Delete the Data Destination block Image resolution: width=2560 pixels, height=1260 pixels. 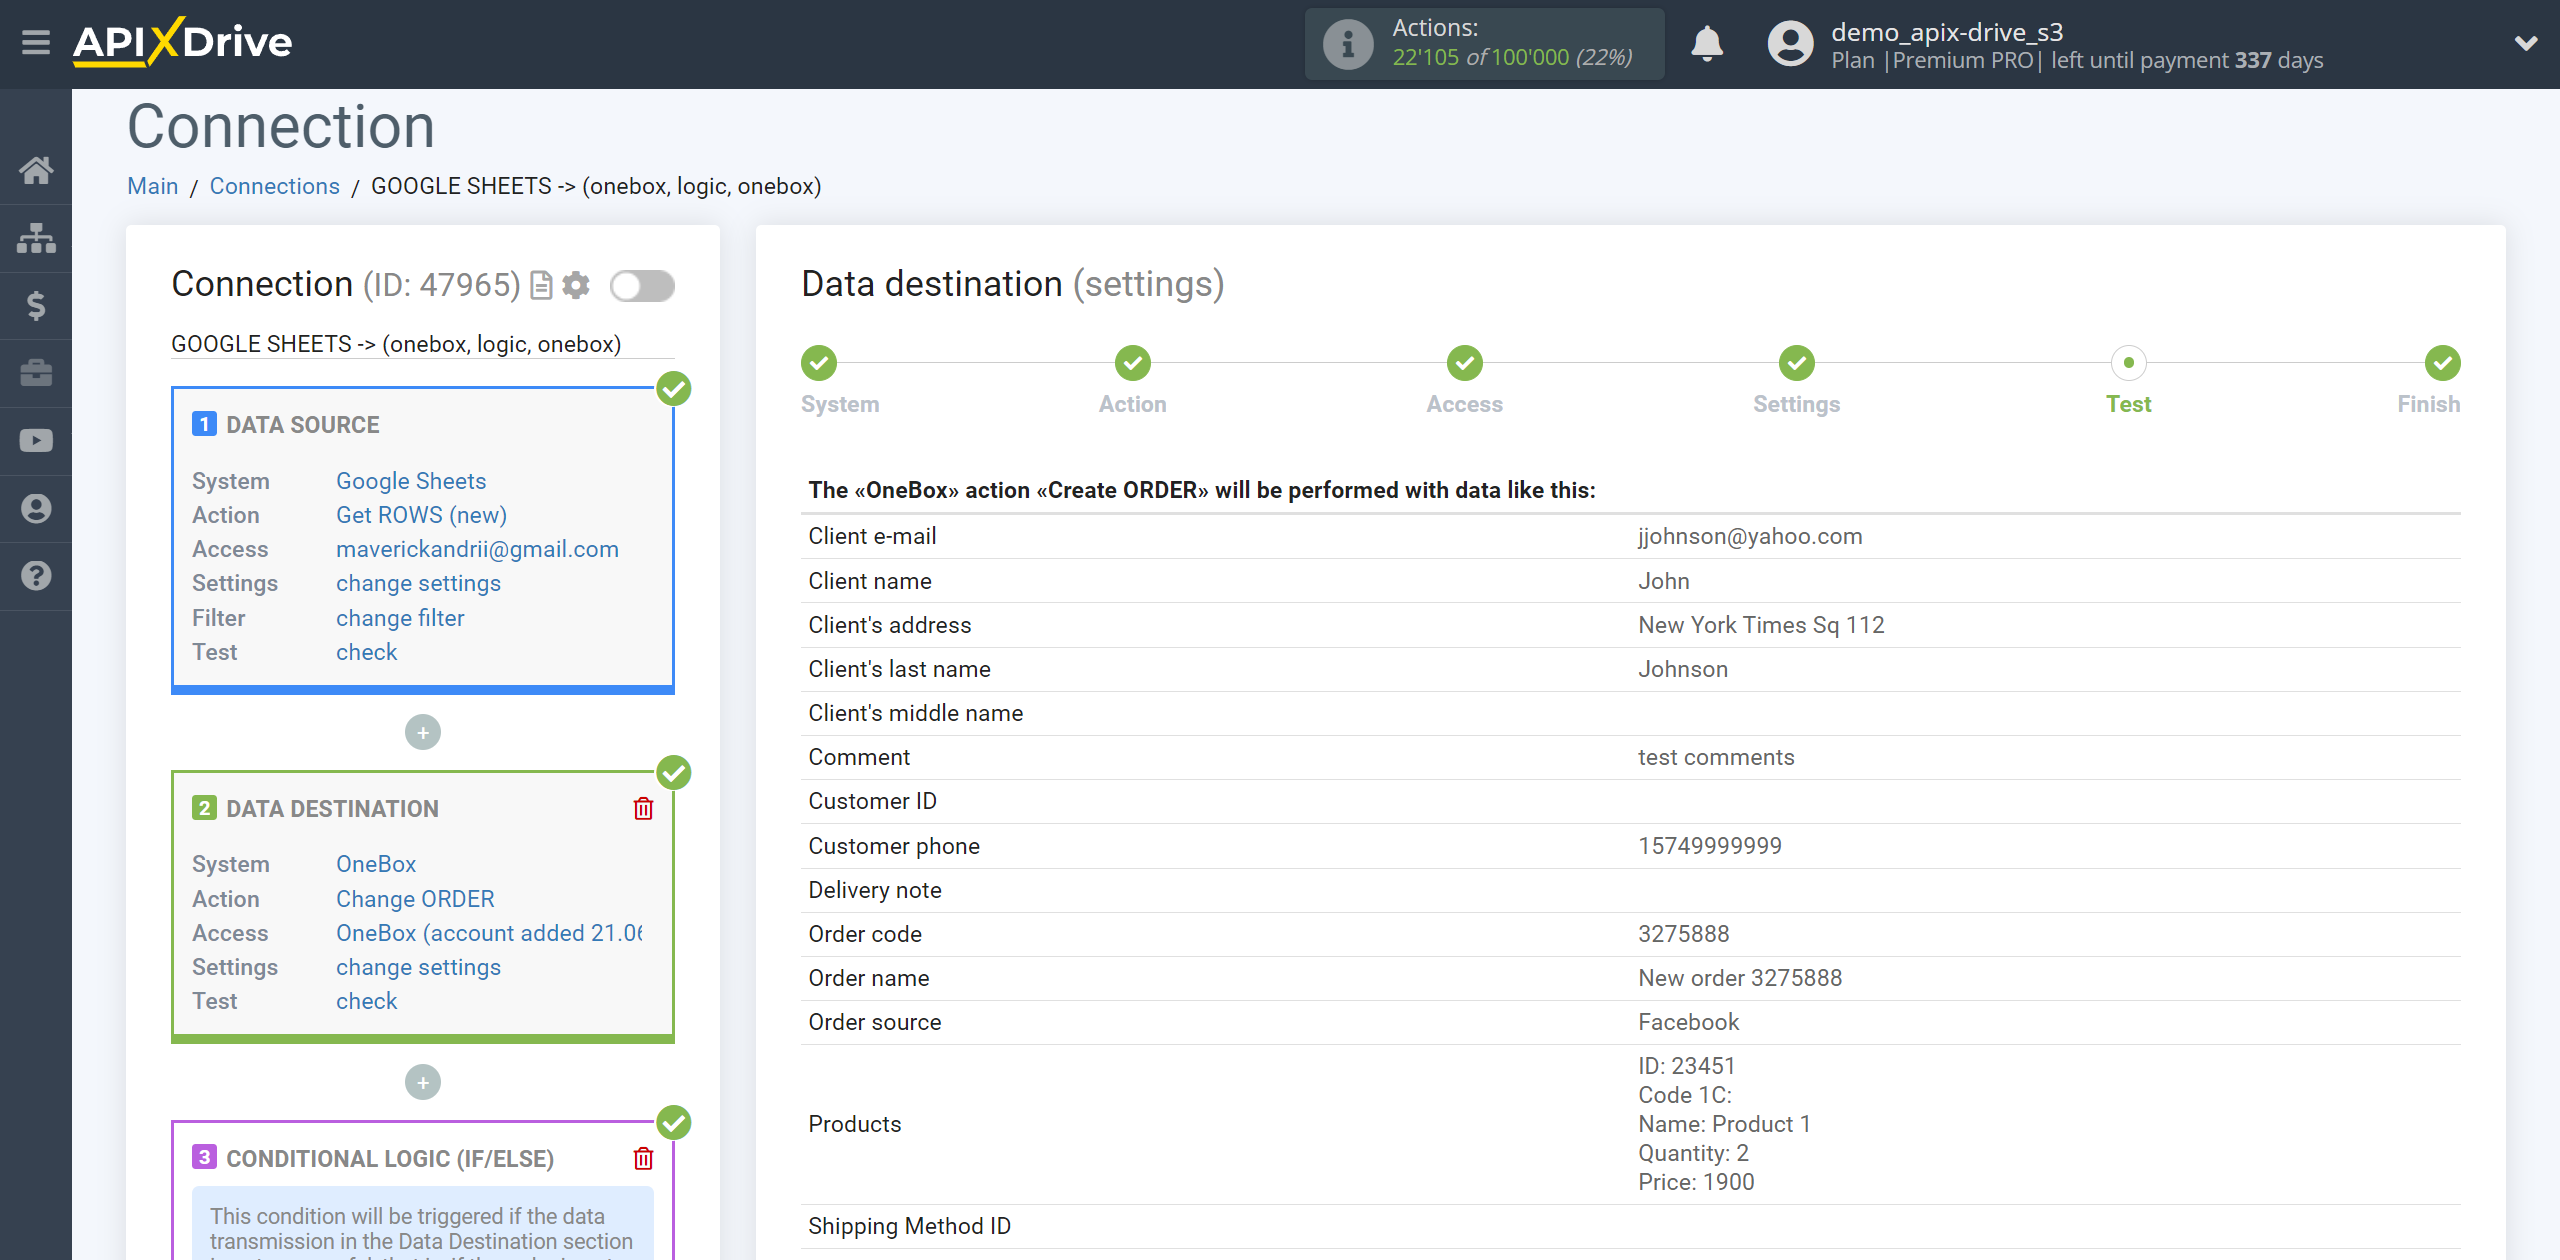pos(643,808)
